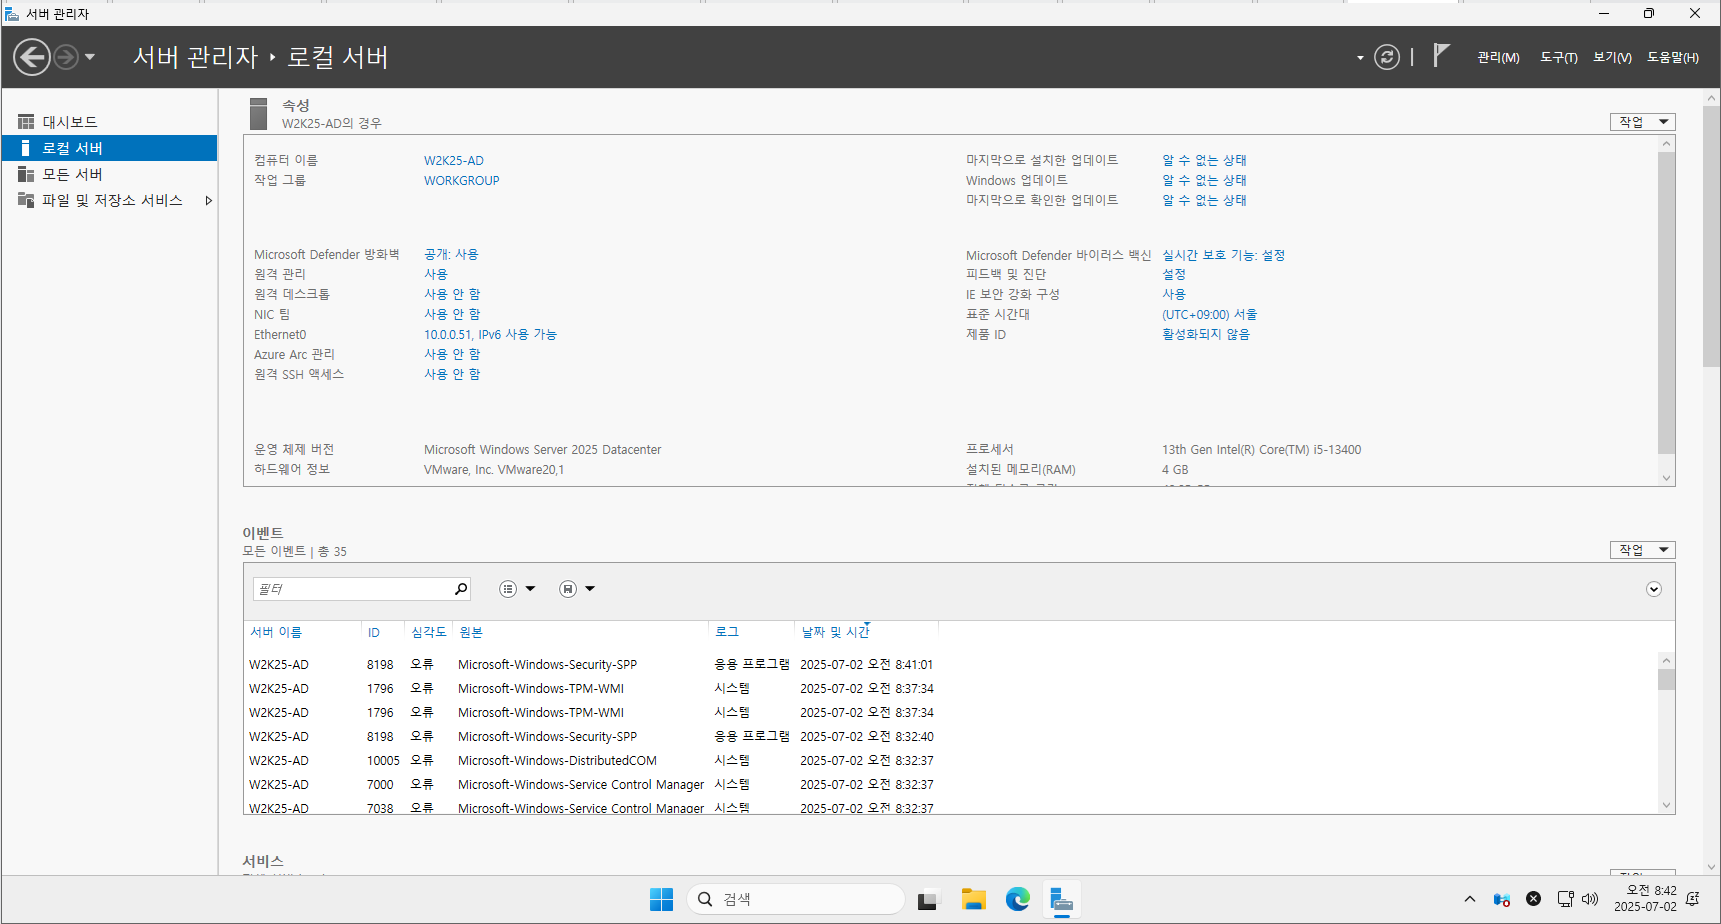
Task: Click the events 필터 input field
Action: (352, 589)
